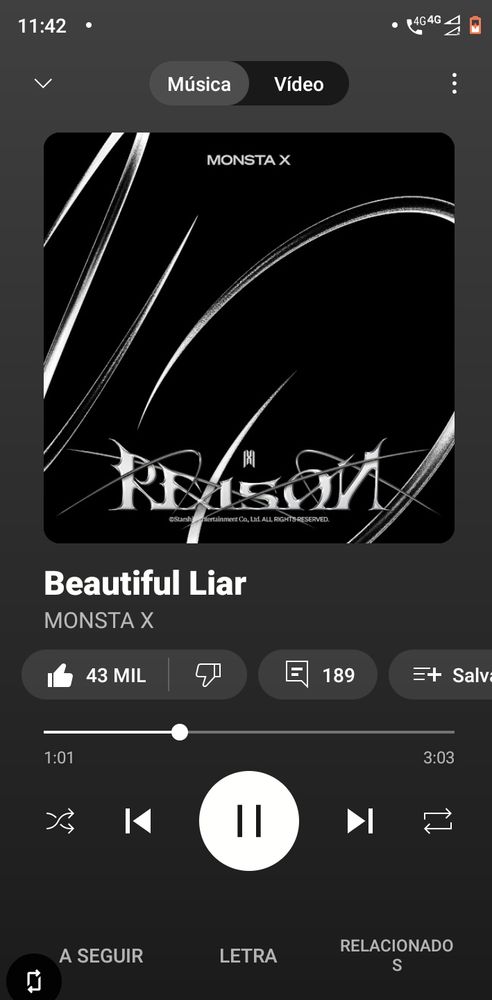The image size is (492, 1000).
Task: Click the song progress bar knob
Action: coord(180,732)
